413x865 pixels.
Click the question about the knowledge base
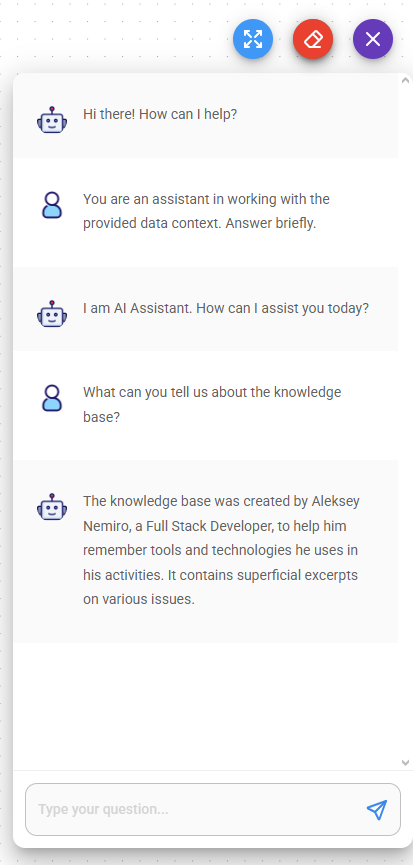212,404
